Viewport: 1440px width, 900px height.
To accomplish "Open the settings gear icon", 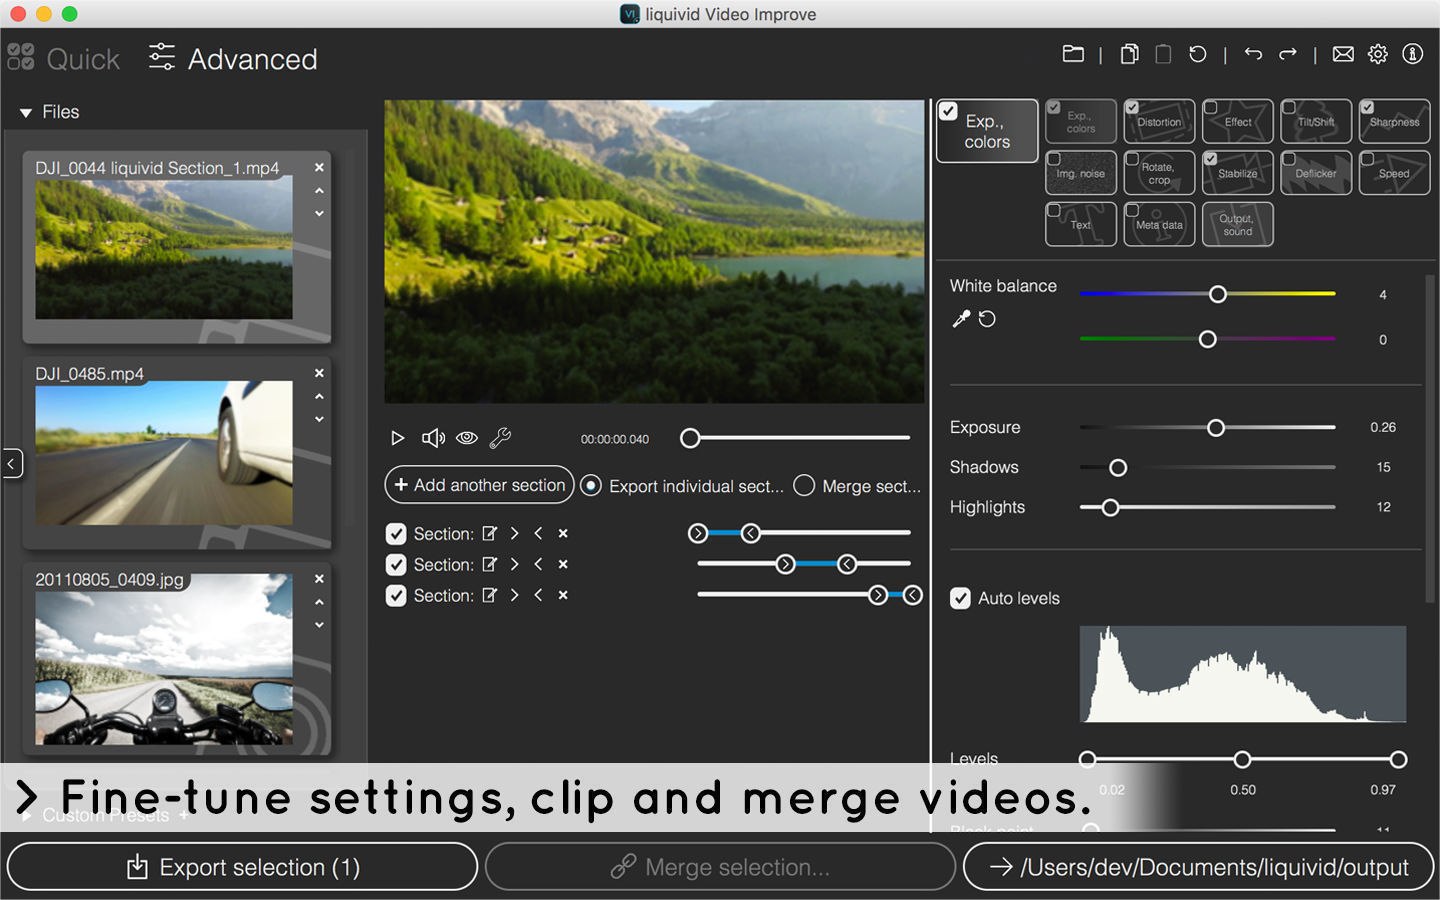I will [1377, 54].
